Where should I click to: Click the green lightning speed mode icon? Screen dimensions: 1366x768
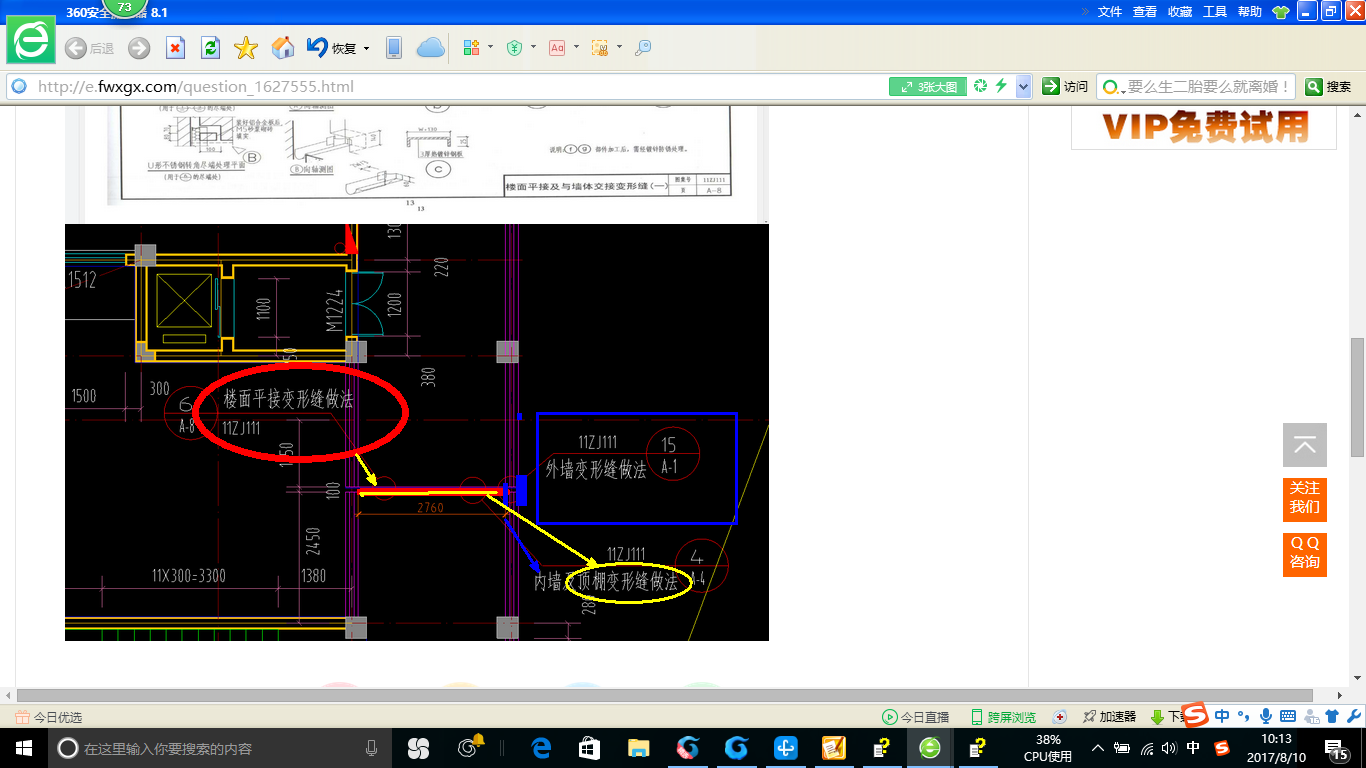(1001, 87)
